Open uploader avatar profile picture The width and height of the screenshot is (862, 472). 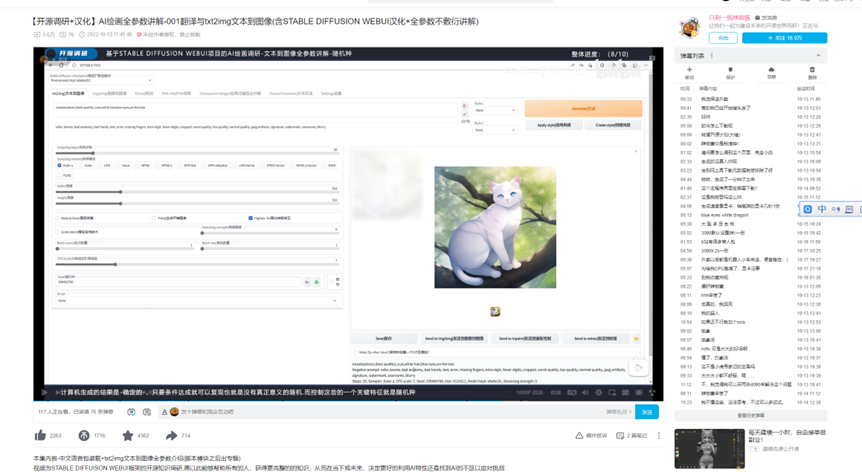click(689, 27)
